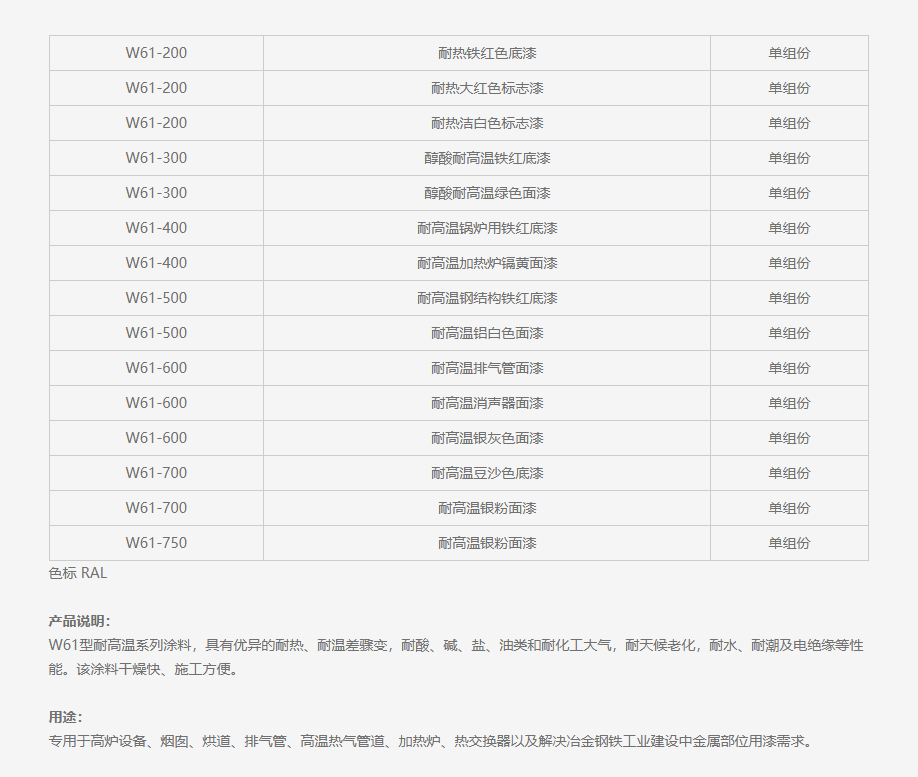Click the 耐高温锅炉用铁红底漆 cell
The width and height of the screenshot is (918, 777).
[485, 227]
